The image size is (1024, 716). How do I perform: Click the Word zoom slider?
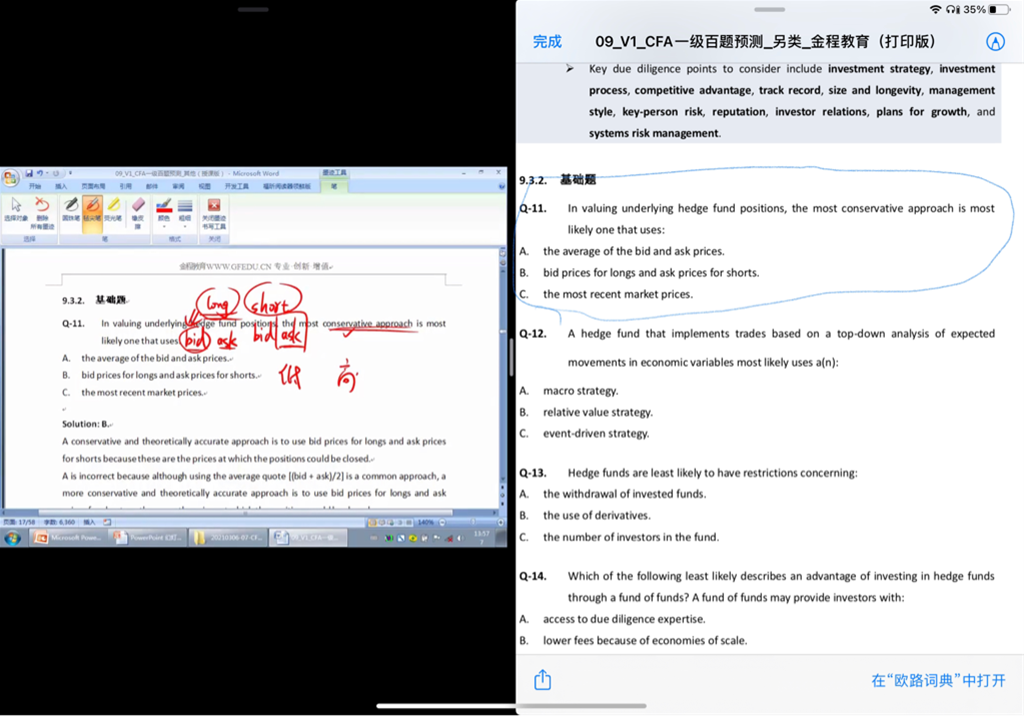pyautogui.click(x=472, y=523)
